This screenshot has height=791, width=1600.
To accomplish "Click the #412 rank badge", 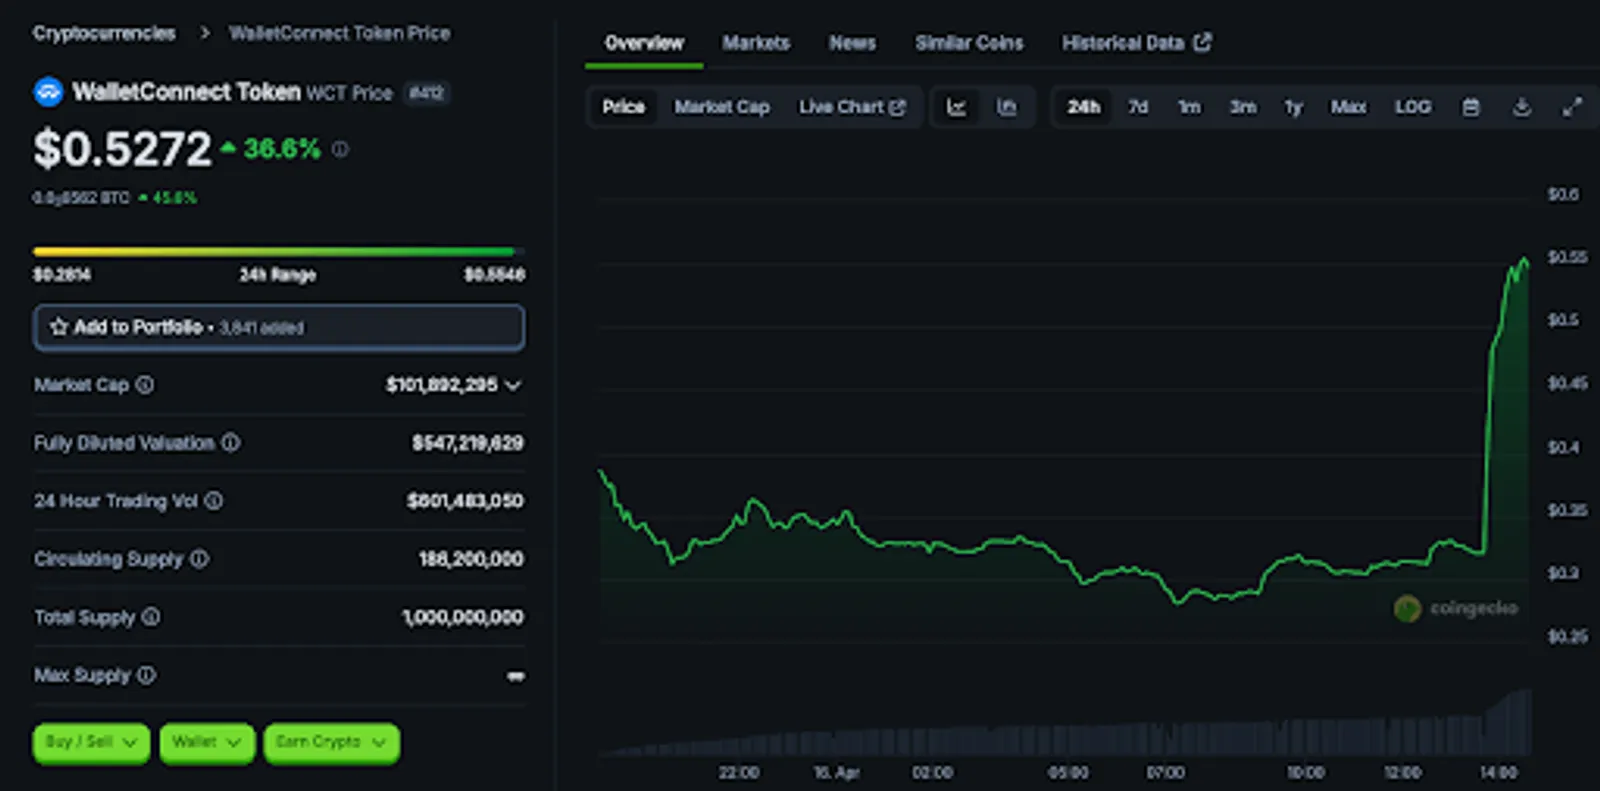I will click(427, 93).
